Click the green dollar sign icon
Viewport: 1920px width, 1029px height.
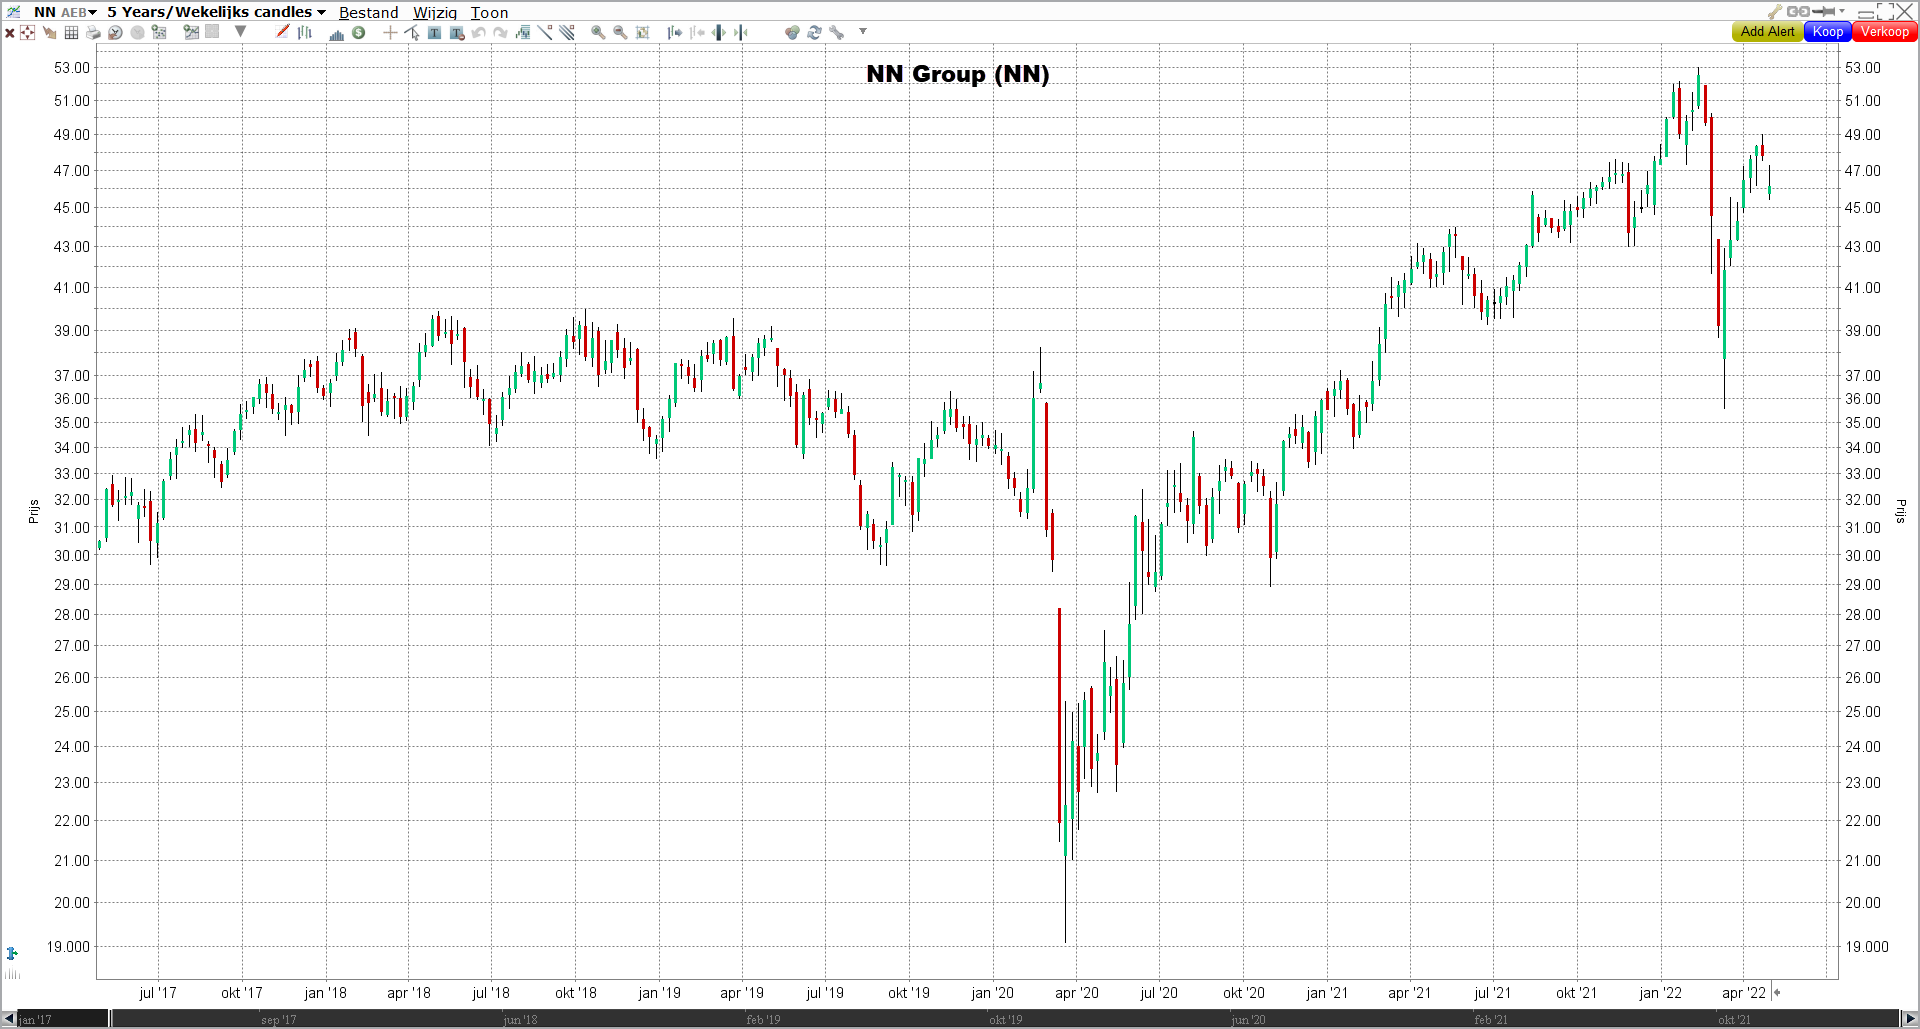359,33
